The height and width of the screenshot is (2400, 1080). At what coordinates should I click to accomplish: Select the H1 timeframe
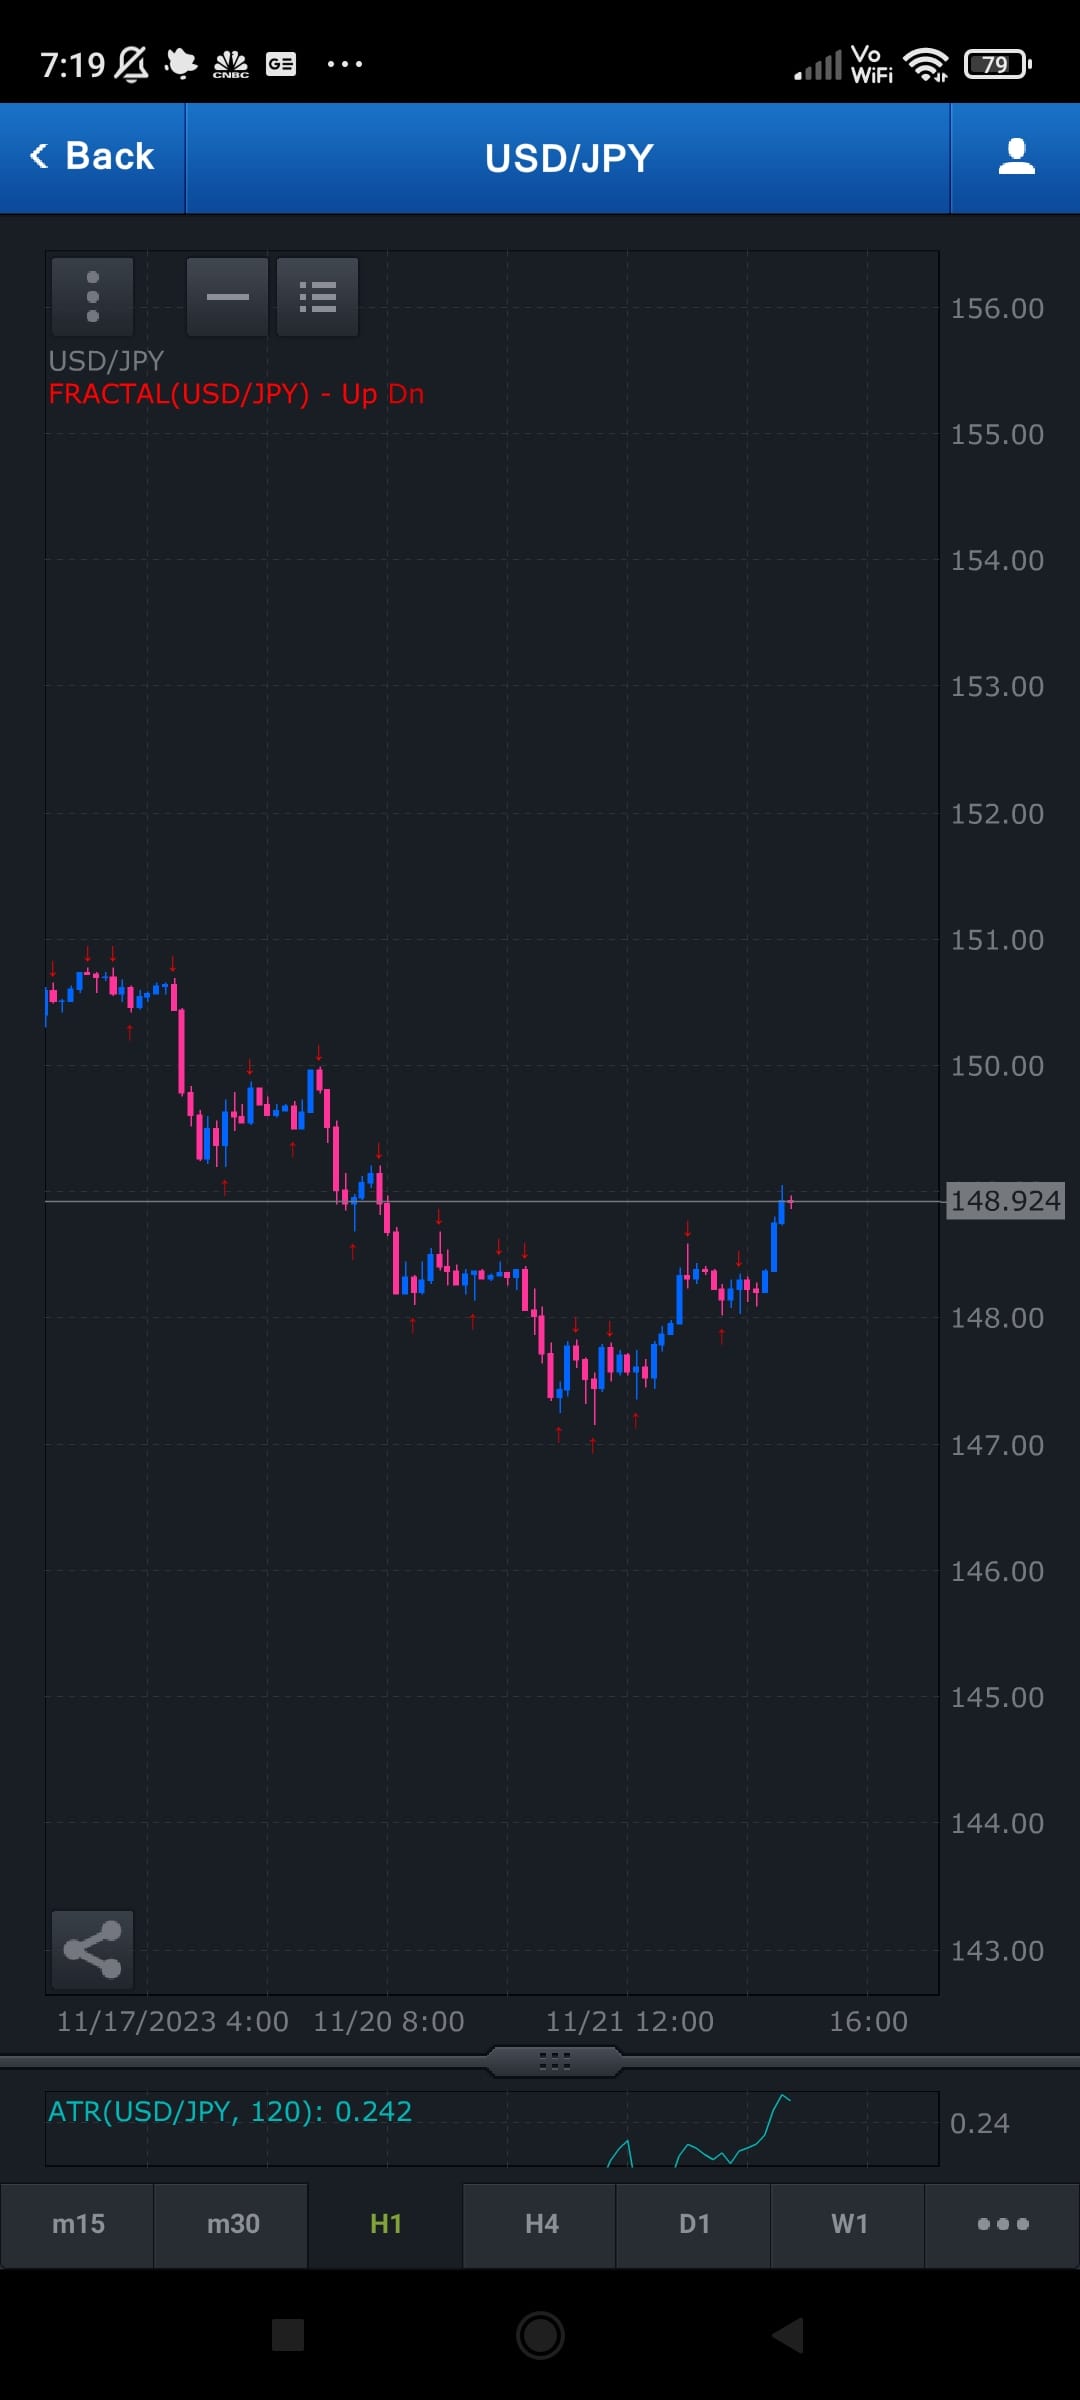click(x=386, y=2224)
